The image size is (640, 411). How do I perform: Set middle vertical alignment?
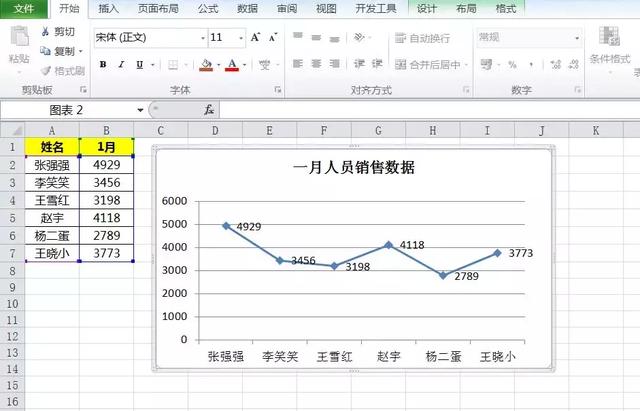point(316,38)
